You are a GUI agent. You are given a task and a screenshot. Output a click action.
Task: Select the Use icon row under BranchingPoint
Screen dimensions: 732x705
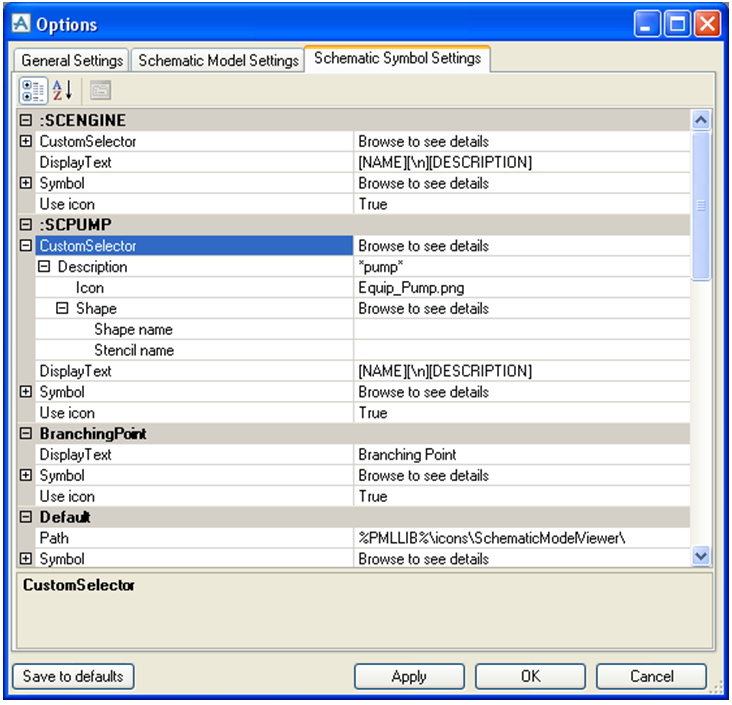coord(190,496)
